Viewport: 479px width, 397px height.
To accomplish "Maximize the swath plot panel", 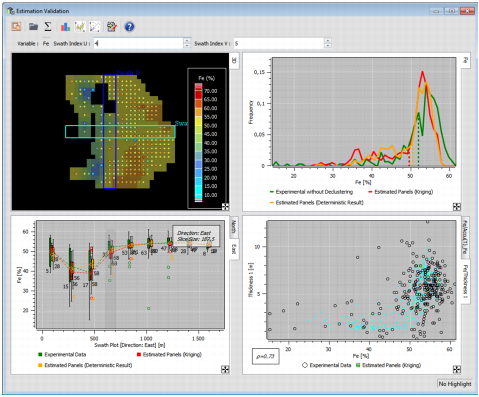I will tap(225, 369).
